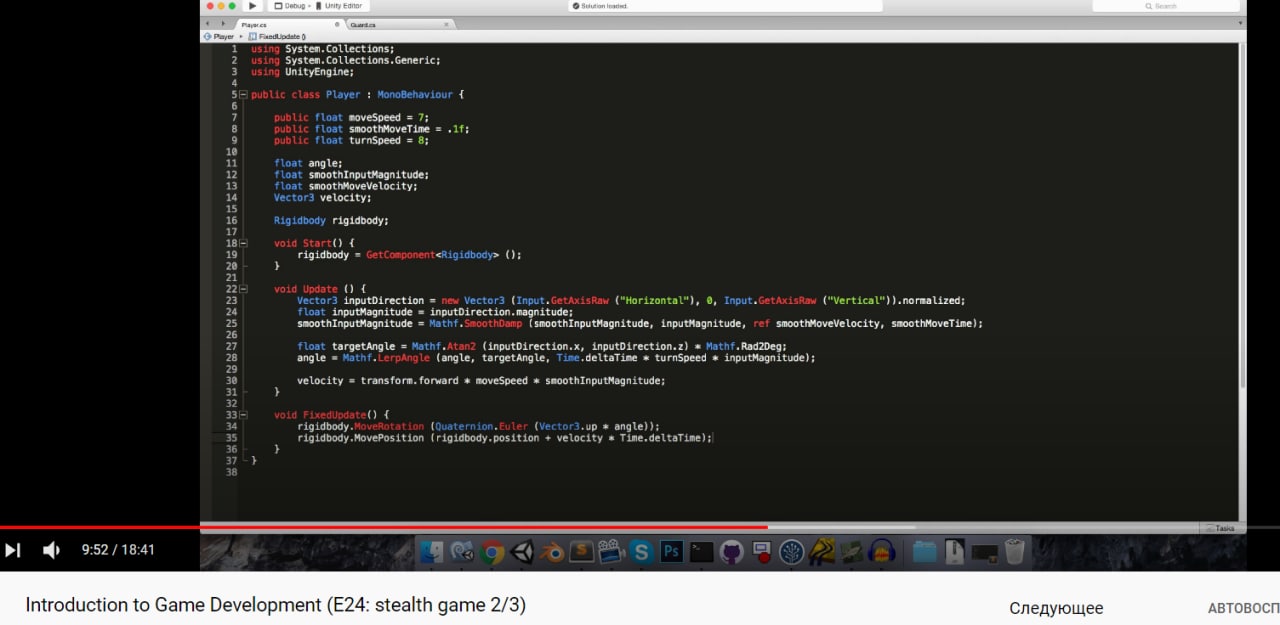
Task: Open the Player class breadcrumb
Action: coord(219,36)
